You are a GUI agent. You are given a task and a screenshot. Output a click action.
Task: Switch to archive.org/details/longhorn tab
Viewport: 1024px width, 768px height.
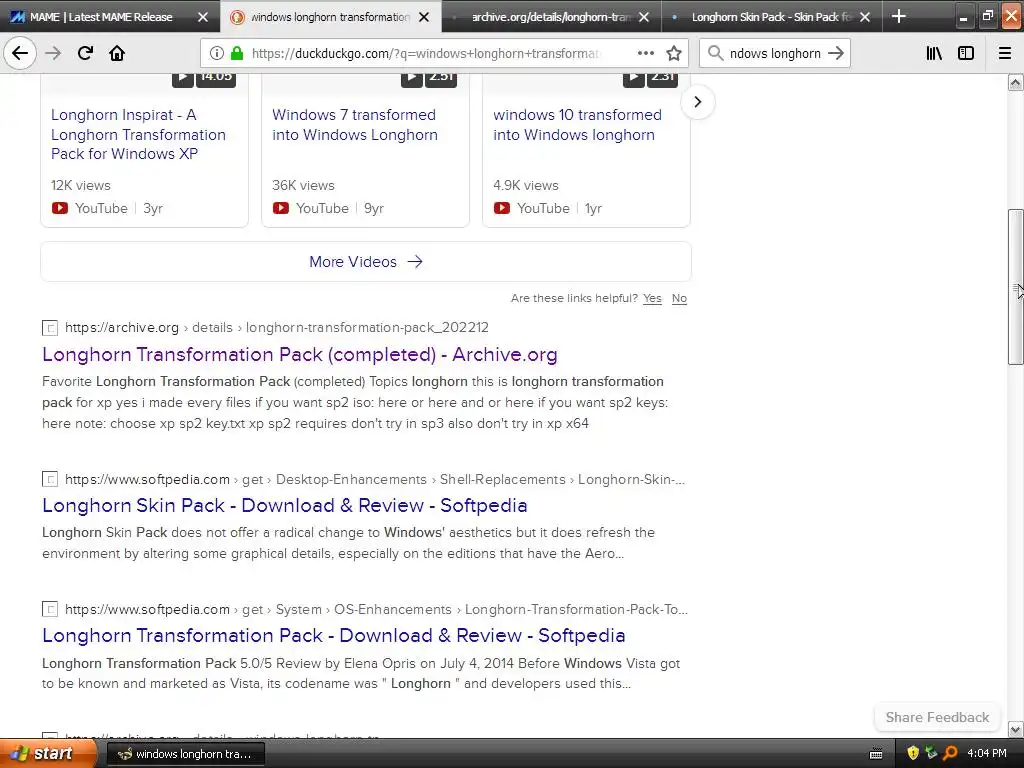pos(552,17)
